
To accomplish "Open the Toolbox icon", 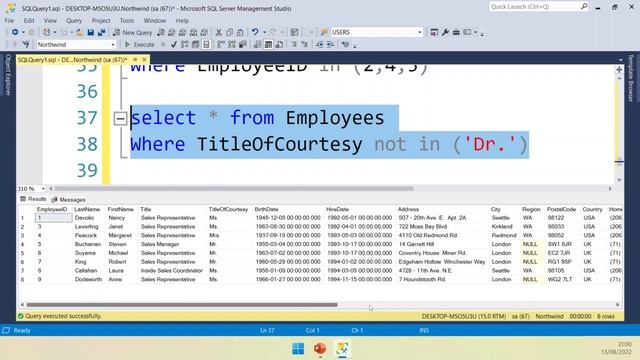I will [456, 32].
